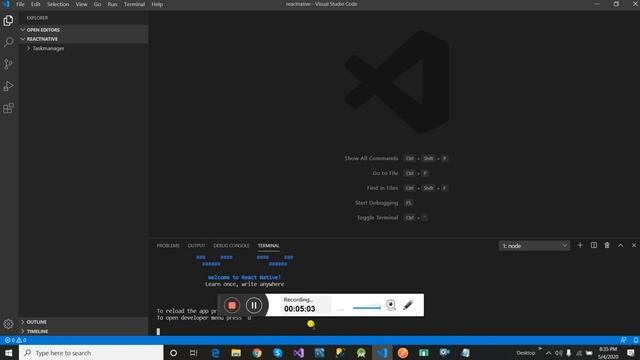
Task: Maximize the terminal panel with up chevron
Action: click(620, 245)
